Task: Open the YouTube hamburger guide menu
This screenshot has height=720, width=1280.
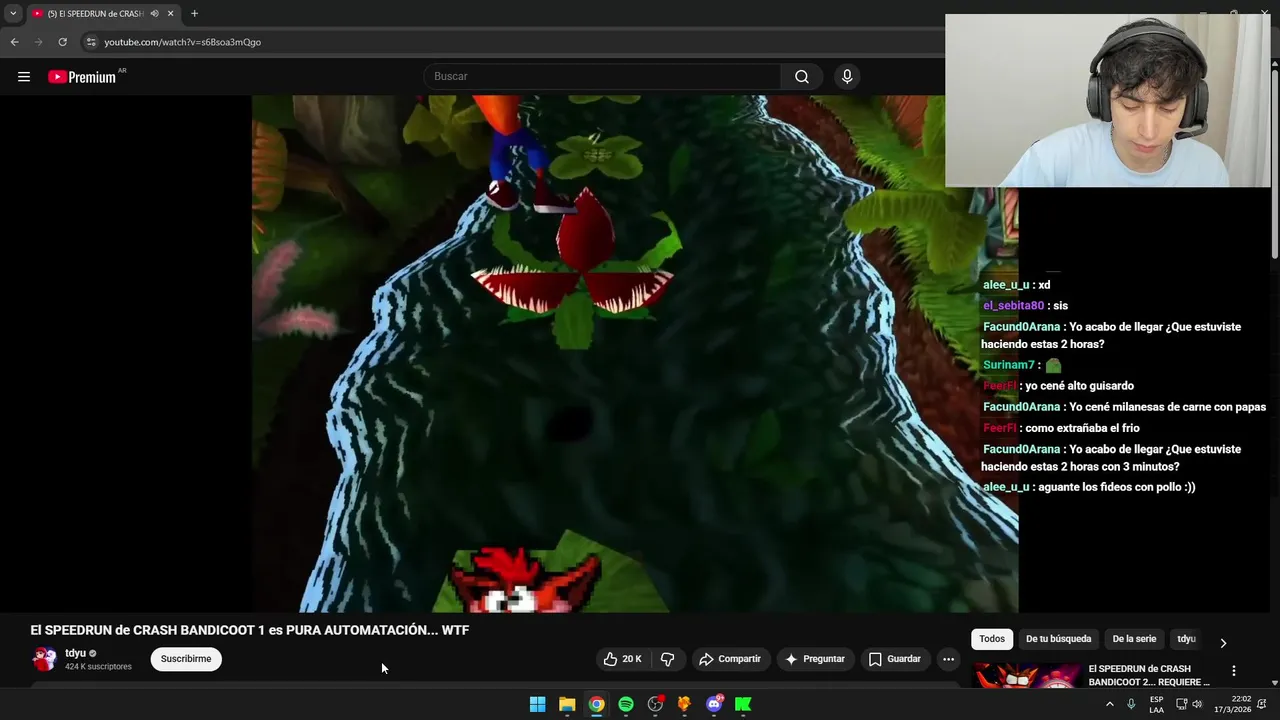Action: point(24,77)
